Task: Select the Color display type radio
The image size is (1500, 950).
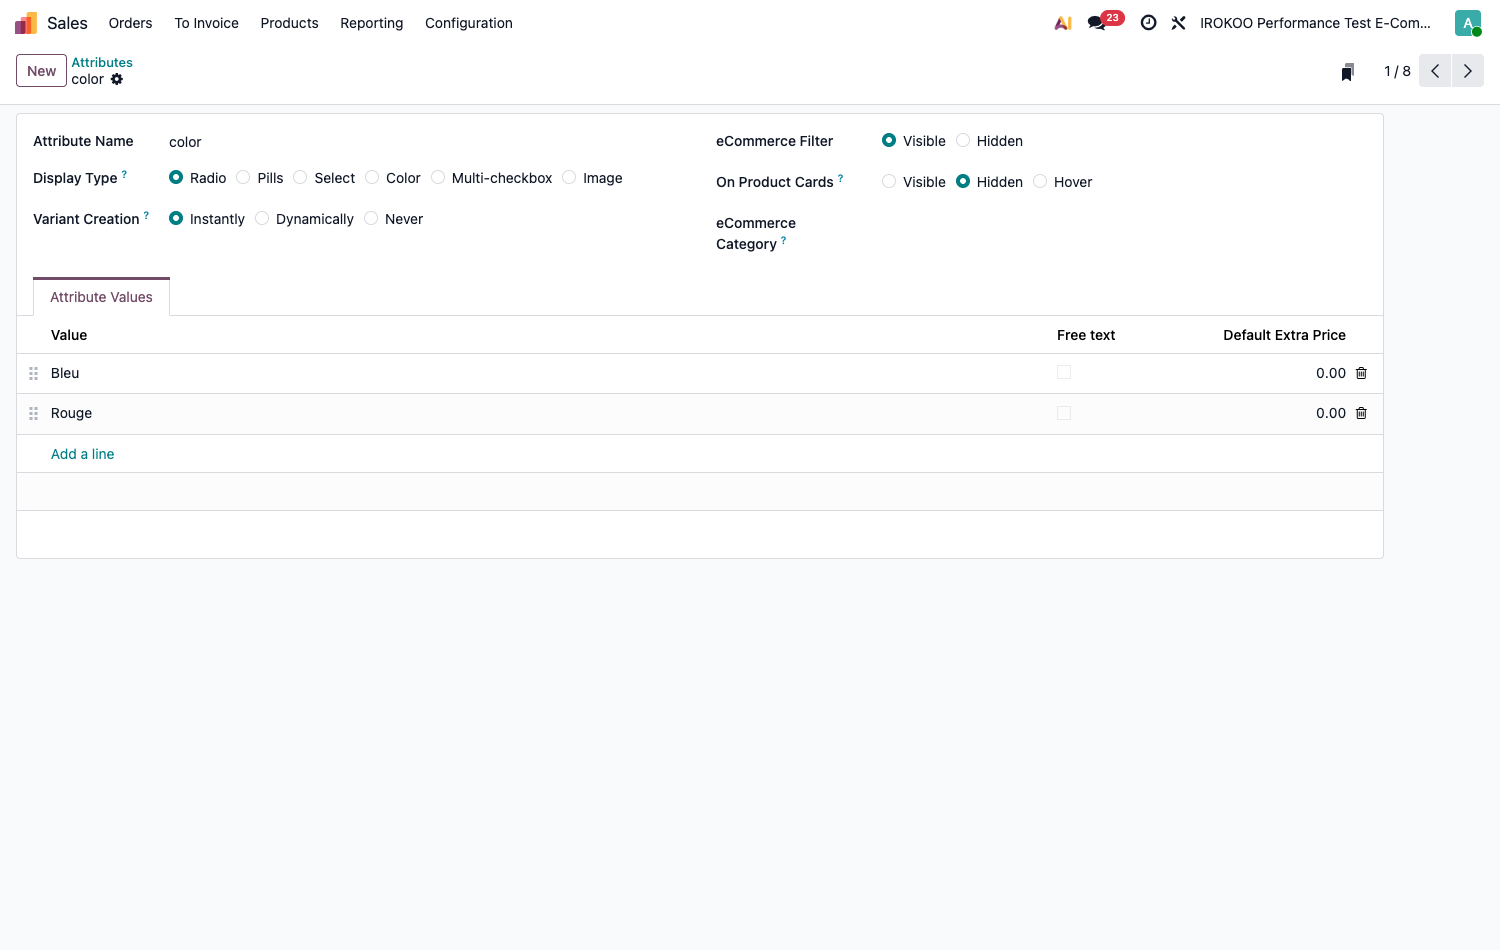Action: tap(372, 177)
